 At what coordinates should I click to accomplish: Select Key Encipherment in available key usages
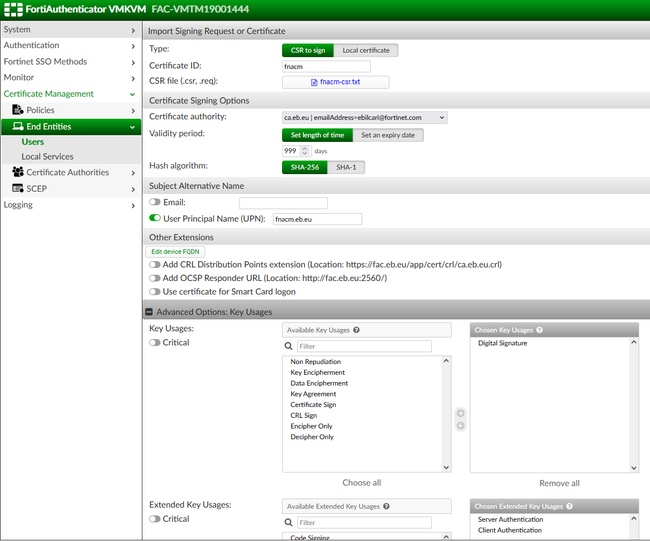pyautogui.click(x=318, y=372)
